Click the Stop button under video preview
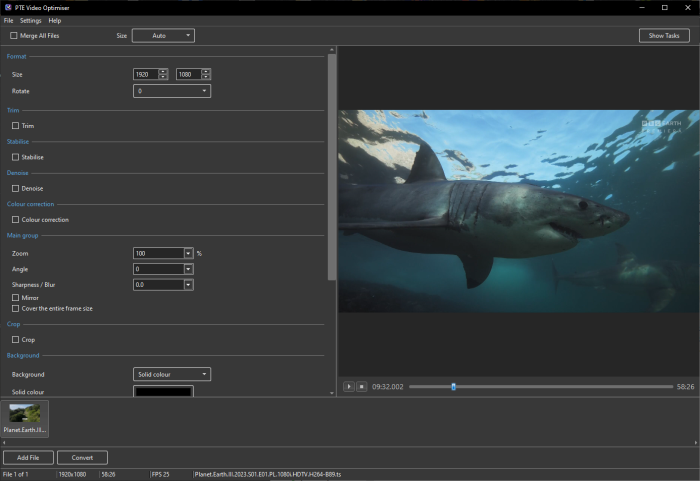The width and height of the screenshot is (700, 481). [x=361, y=386]
